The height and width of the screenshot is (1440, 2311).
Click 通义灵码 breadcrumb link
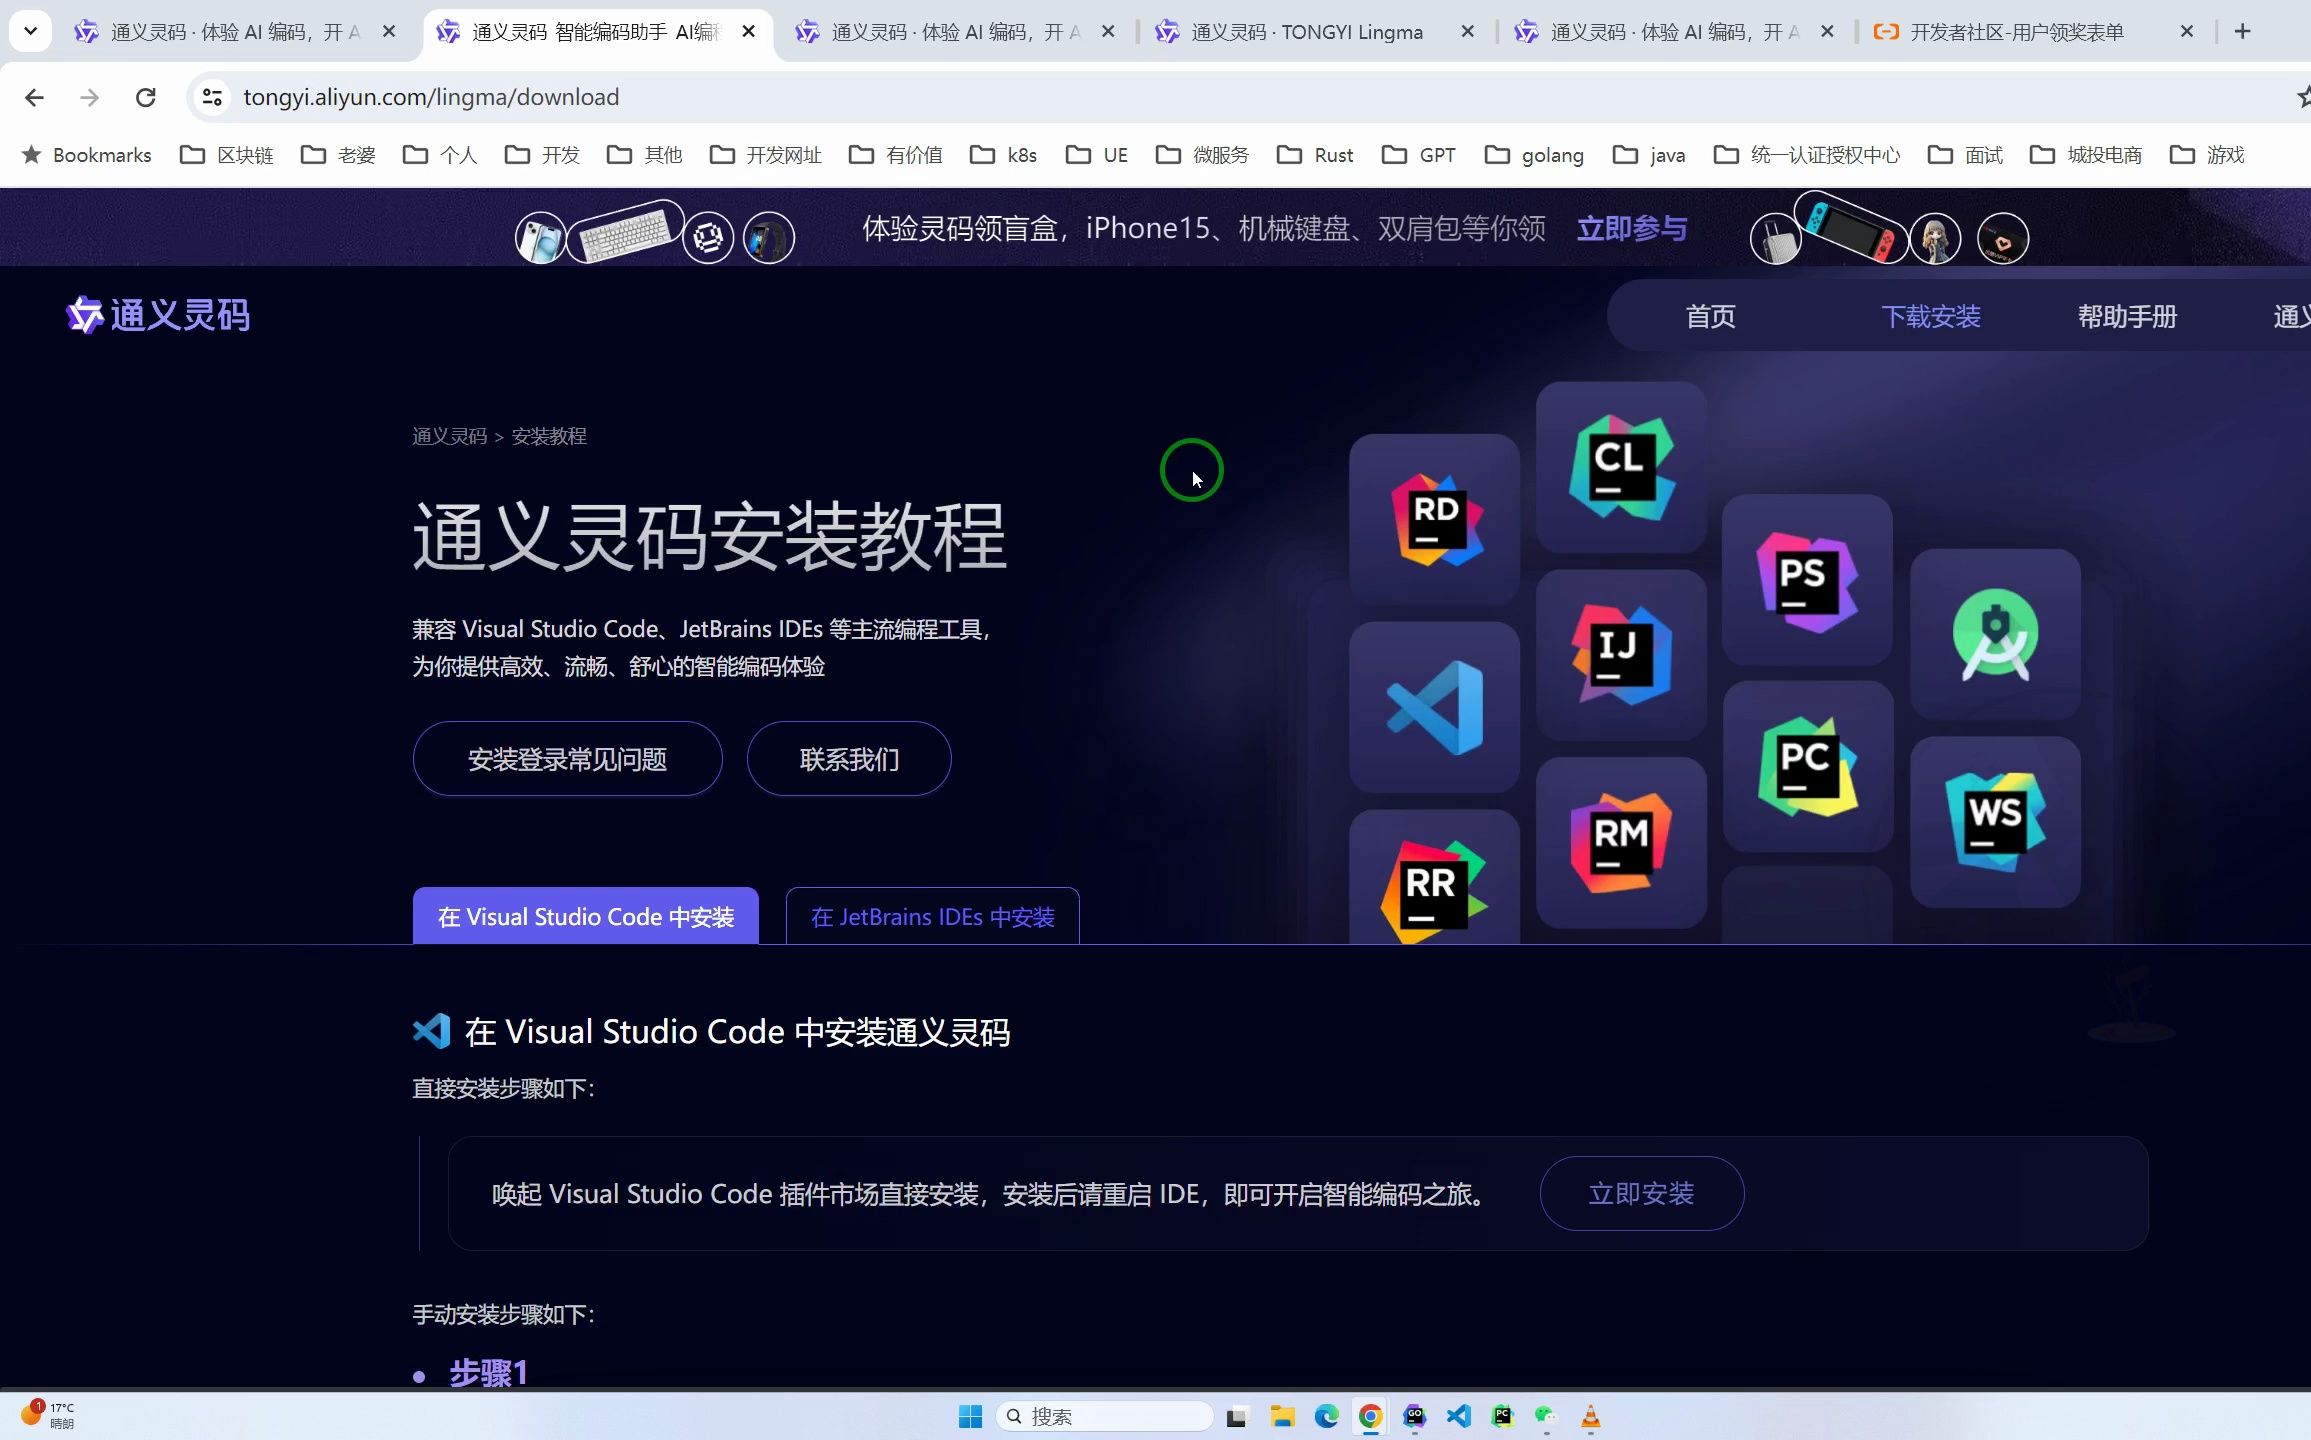[x=449, y=436]
